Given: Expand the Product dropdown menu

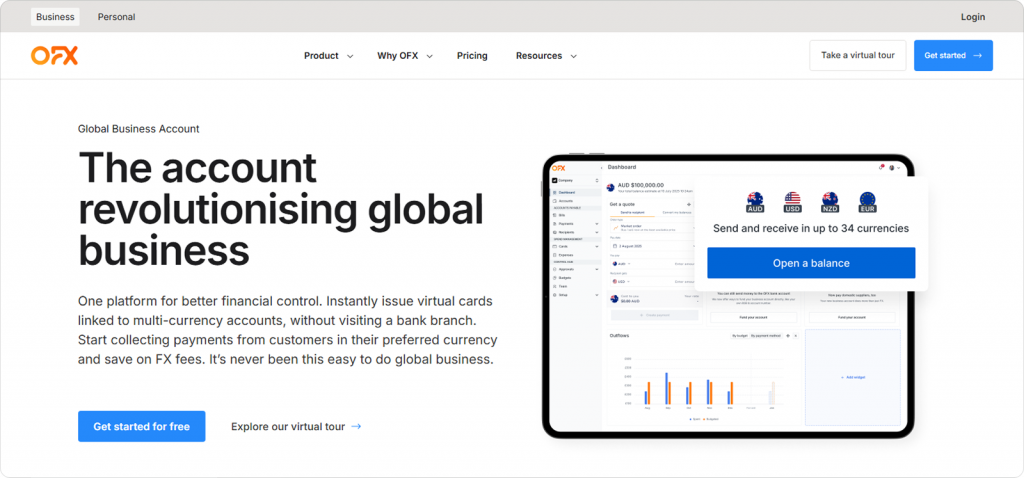Looking at the screenshot, I should [328, 56].
